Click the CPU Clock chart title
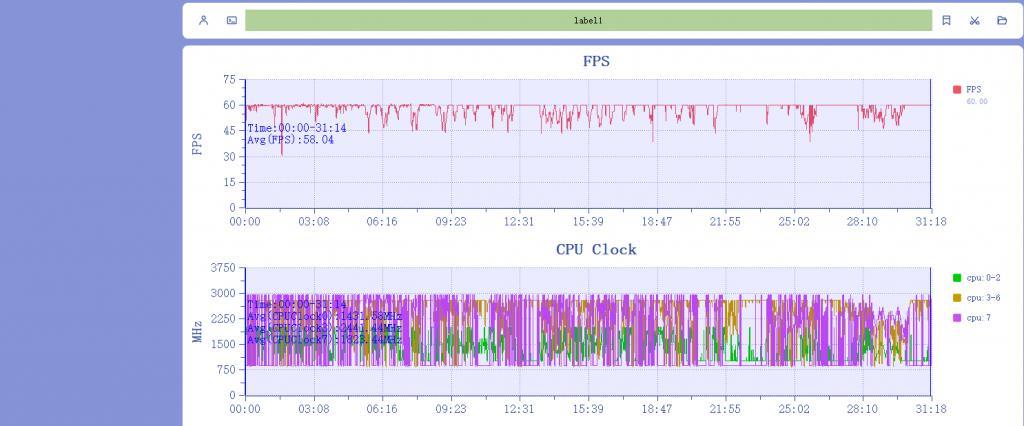Viewport: 1024px width, 426px height. click(x=596, y=249)
